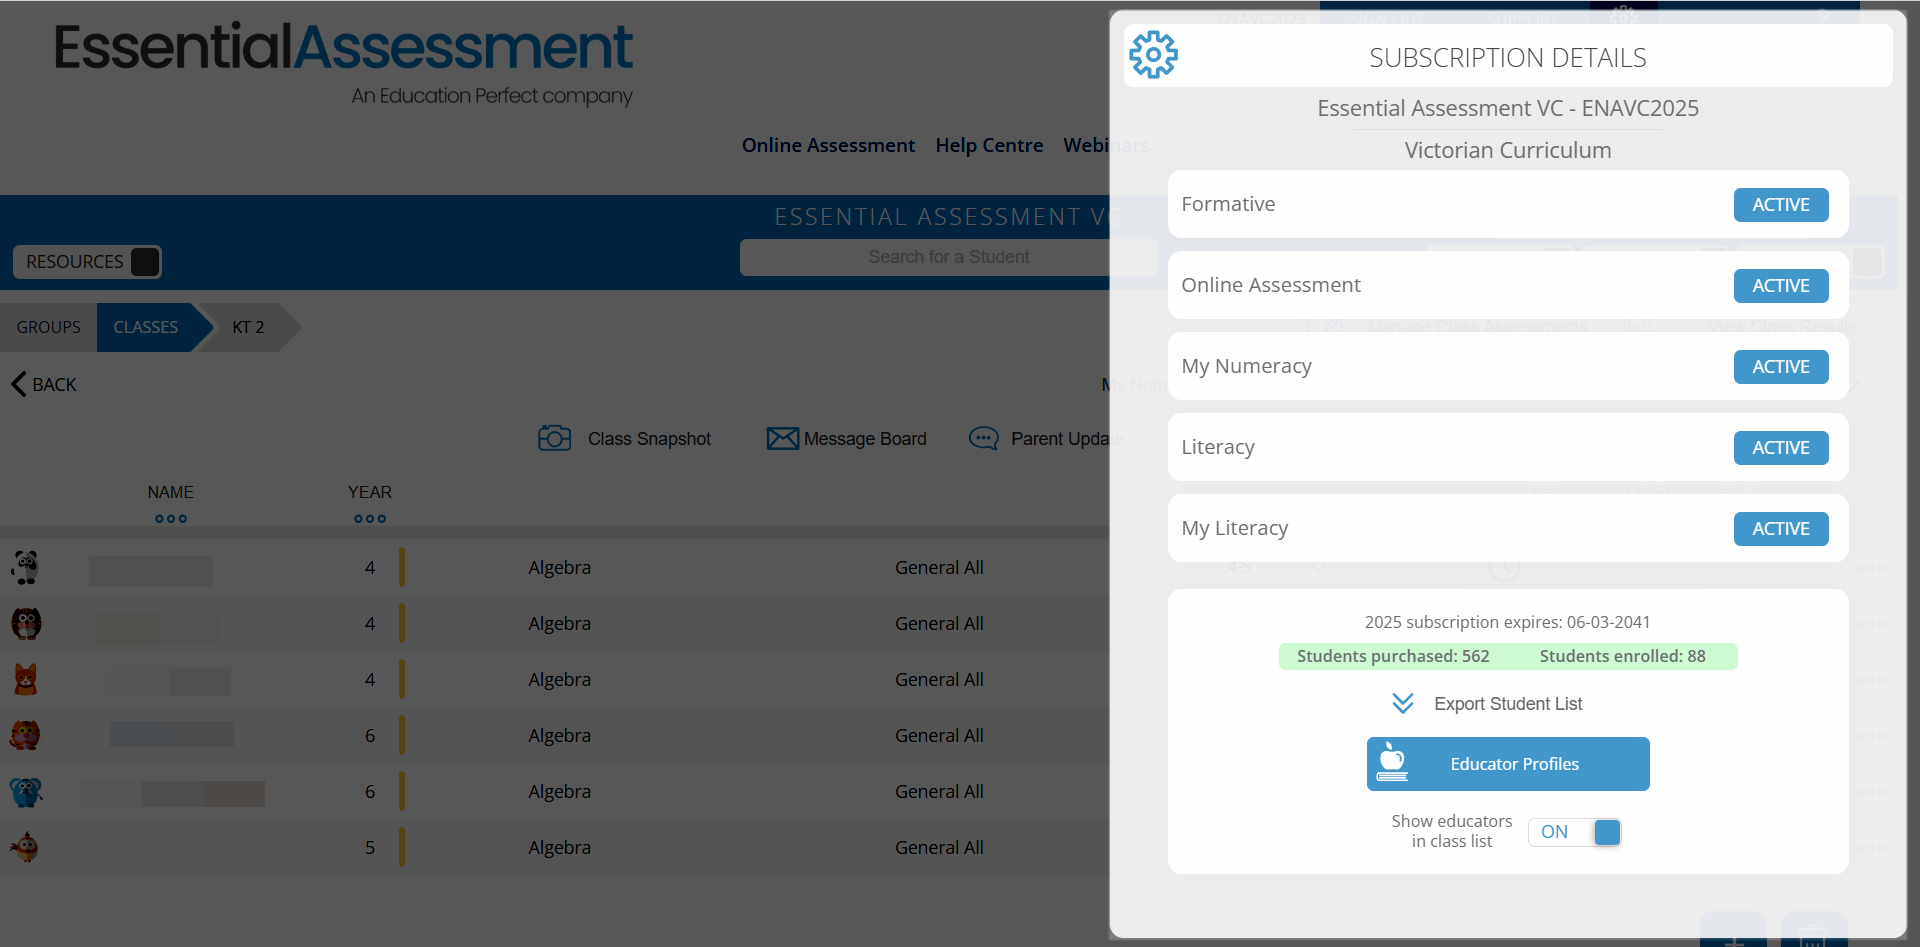This screenshot has width=1920, height=947.
Task: Open the NAME column options dots
Action: [x=171, y=519]
